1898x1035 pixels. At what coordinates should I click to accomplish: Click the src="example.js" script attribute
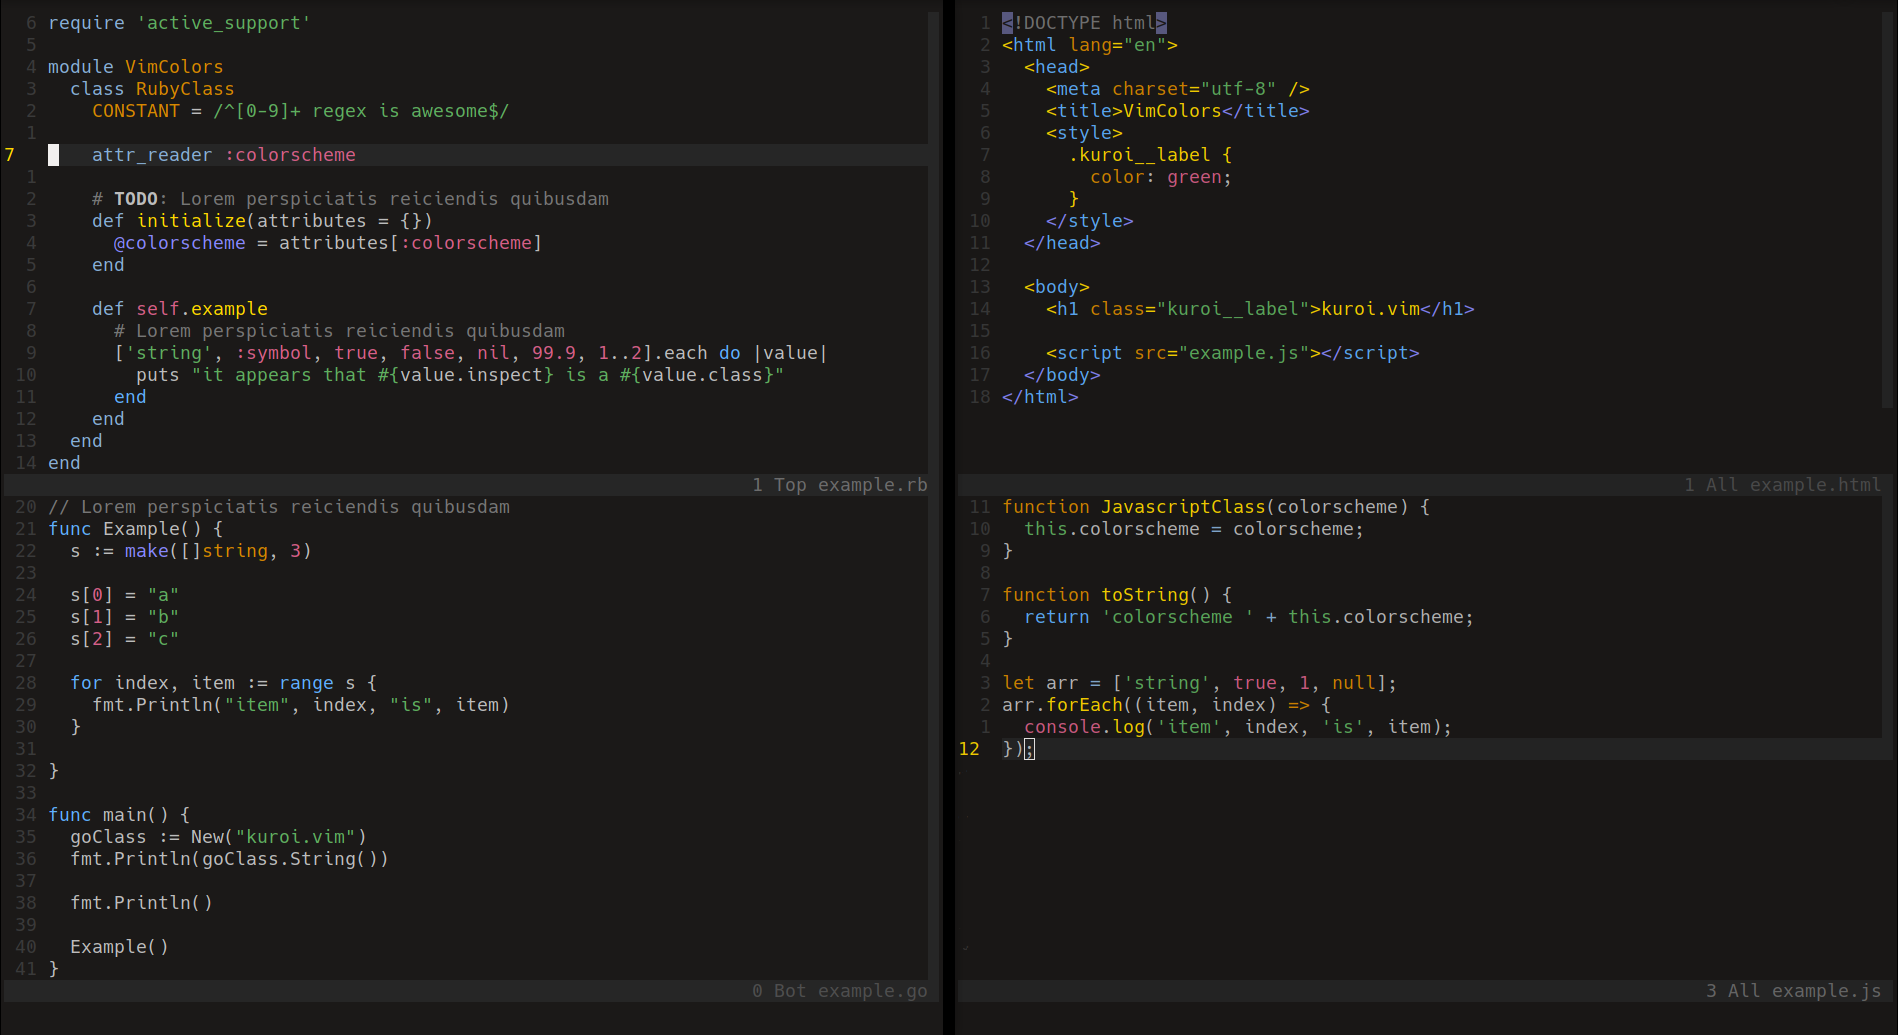[1222, 353]
